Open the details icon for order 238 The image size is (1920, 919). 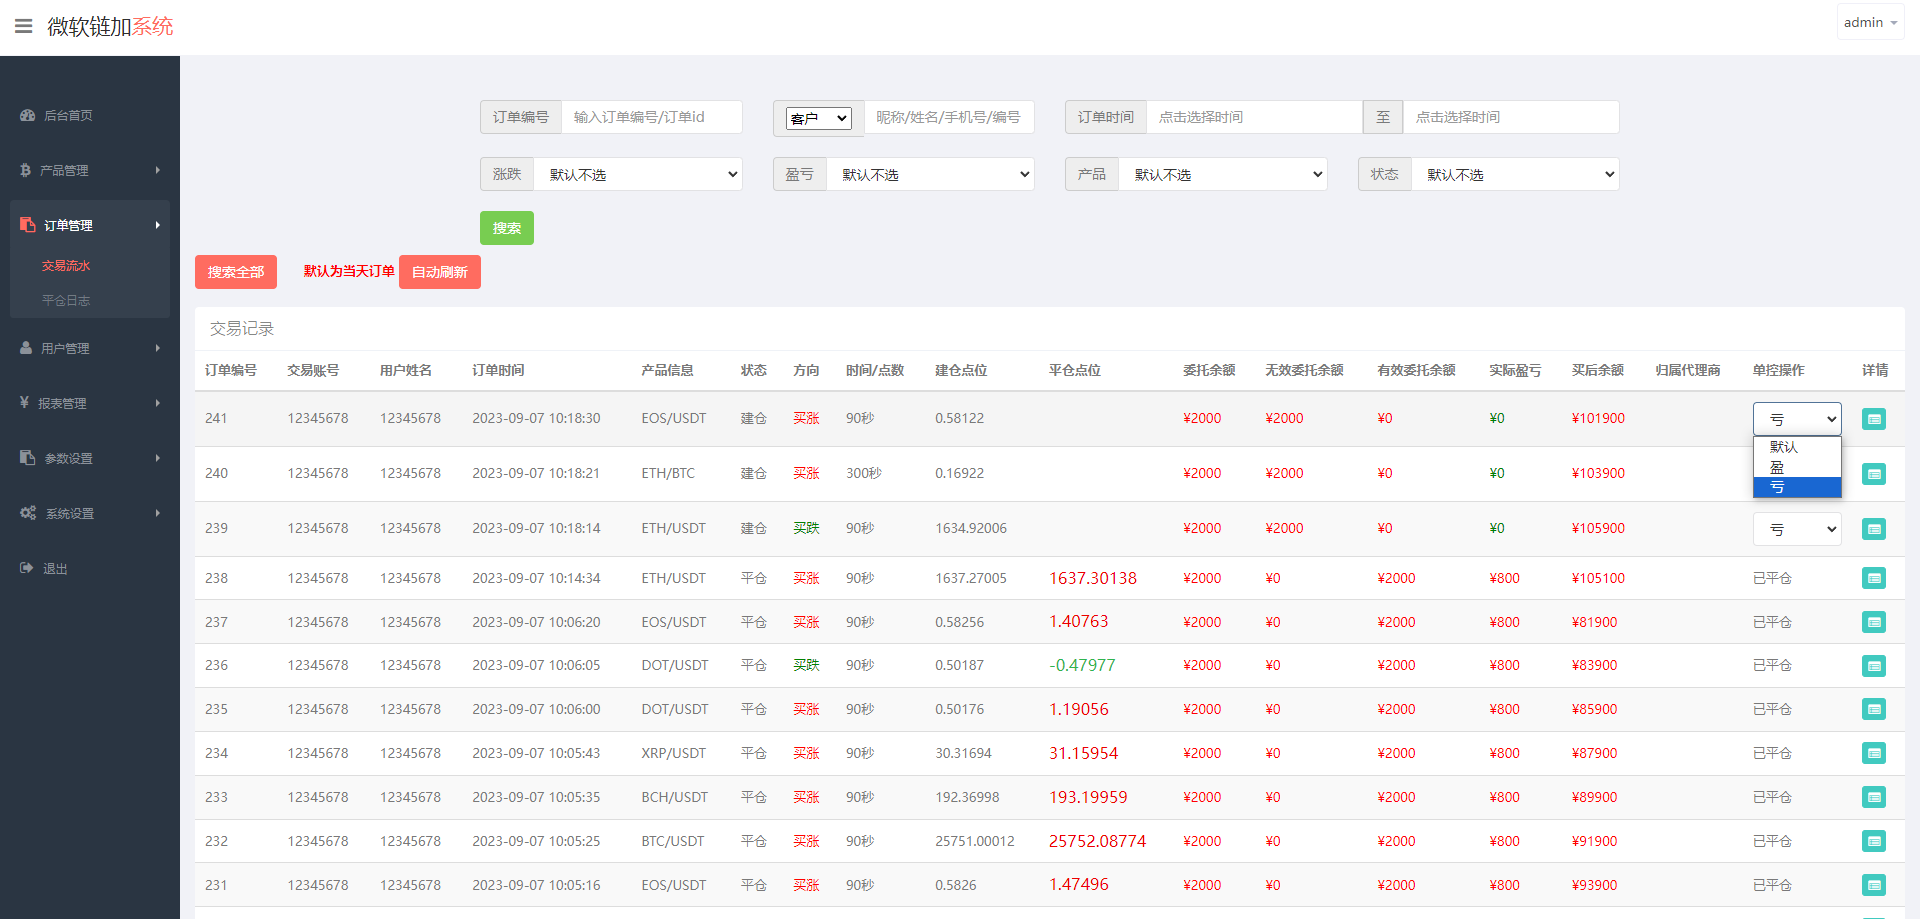click(1874, 578)
